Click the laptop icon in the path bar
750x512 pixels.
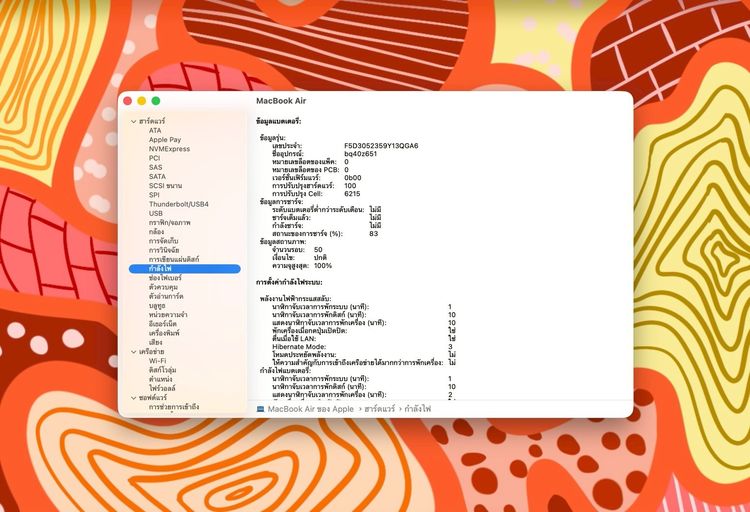pos(260,409)
